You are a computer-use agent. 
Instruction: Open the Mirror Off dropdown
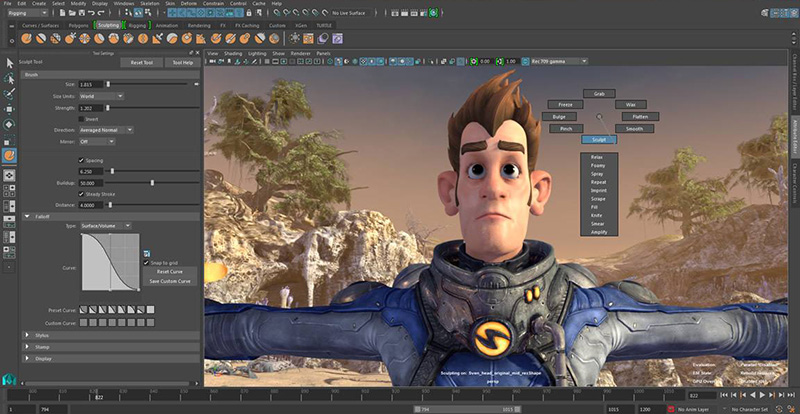[96, 141]
